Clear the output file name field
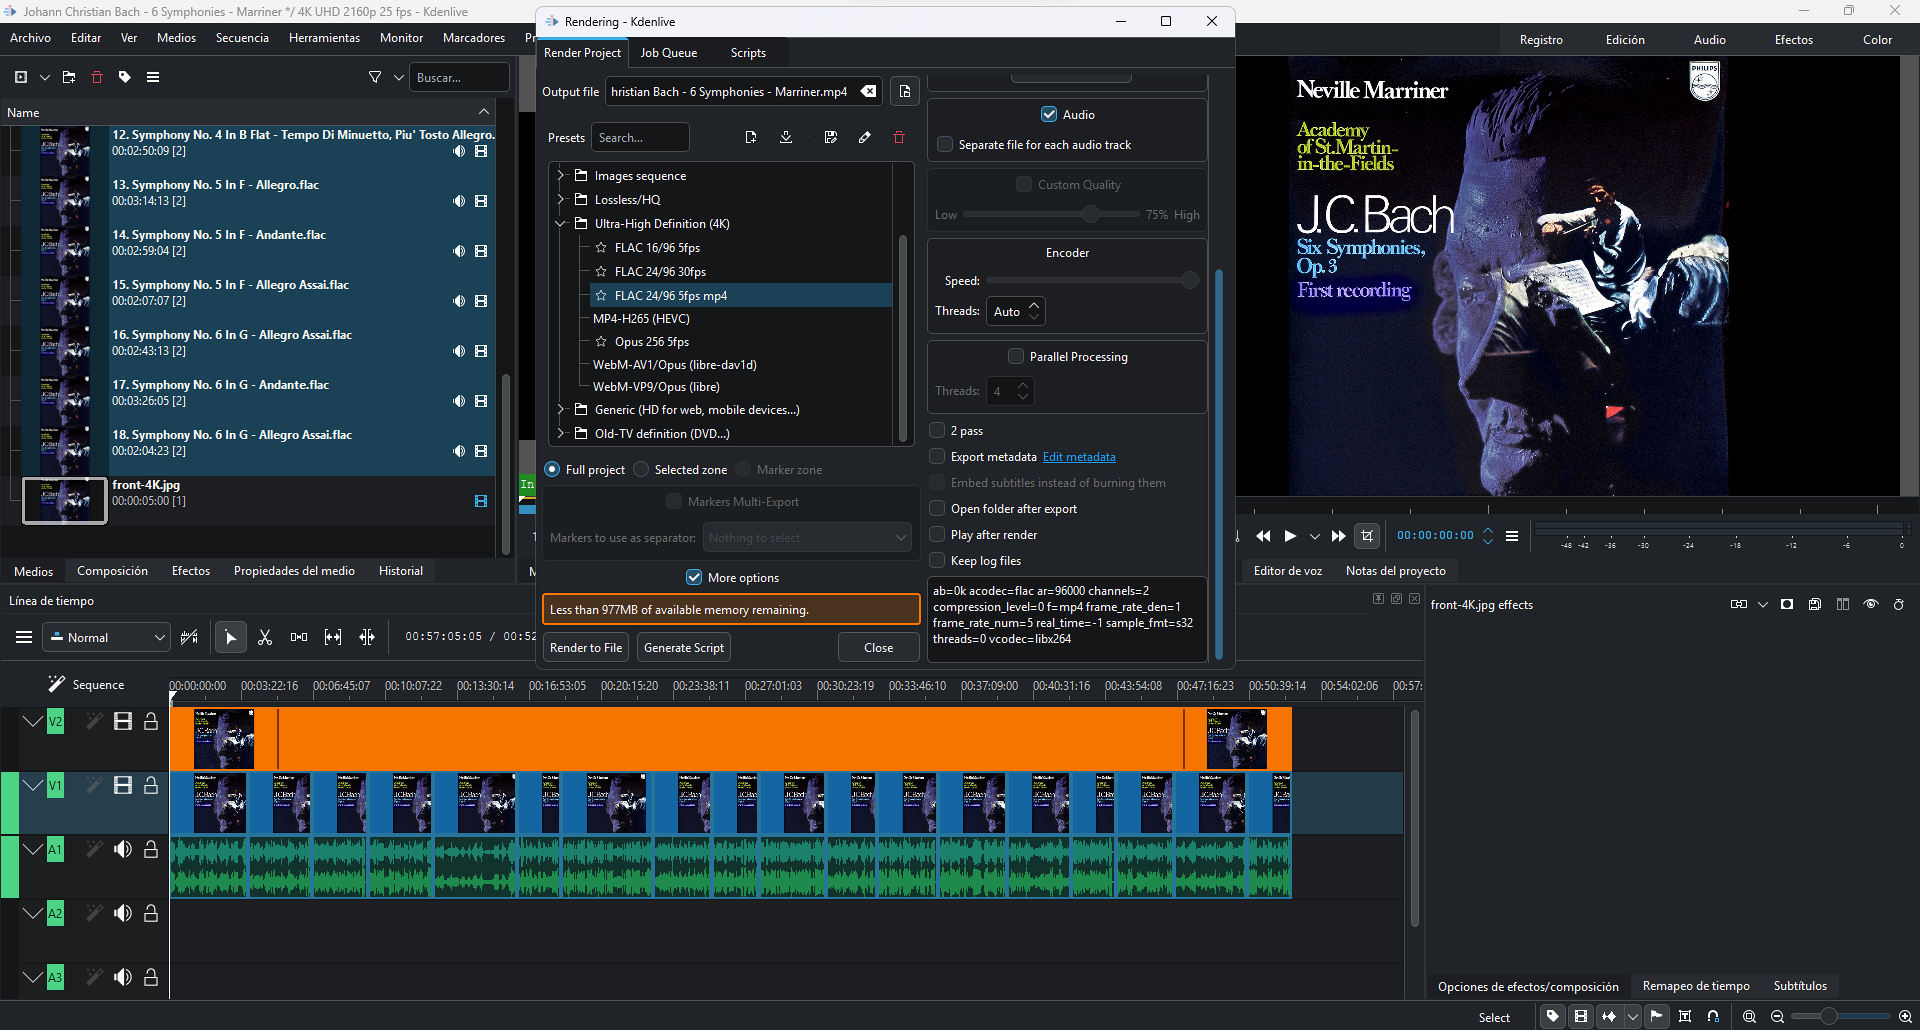The image size is (1920, 1030). pyautogui.click(x=869, y=92)
